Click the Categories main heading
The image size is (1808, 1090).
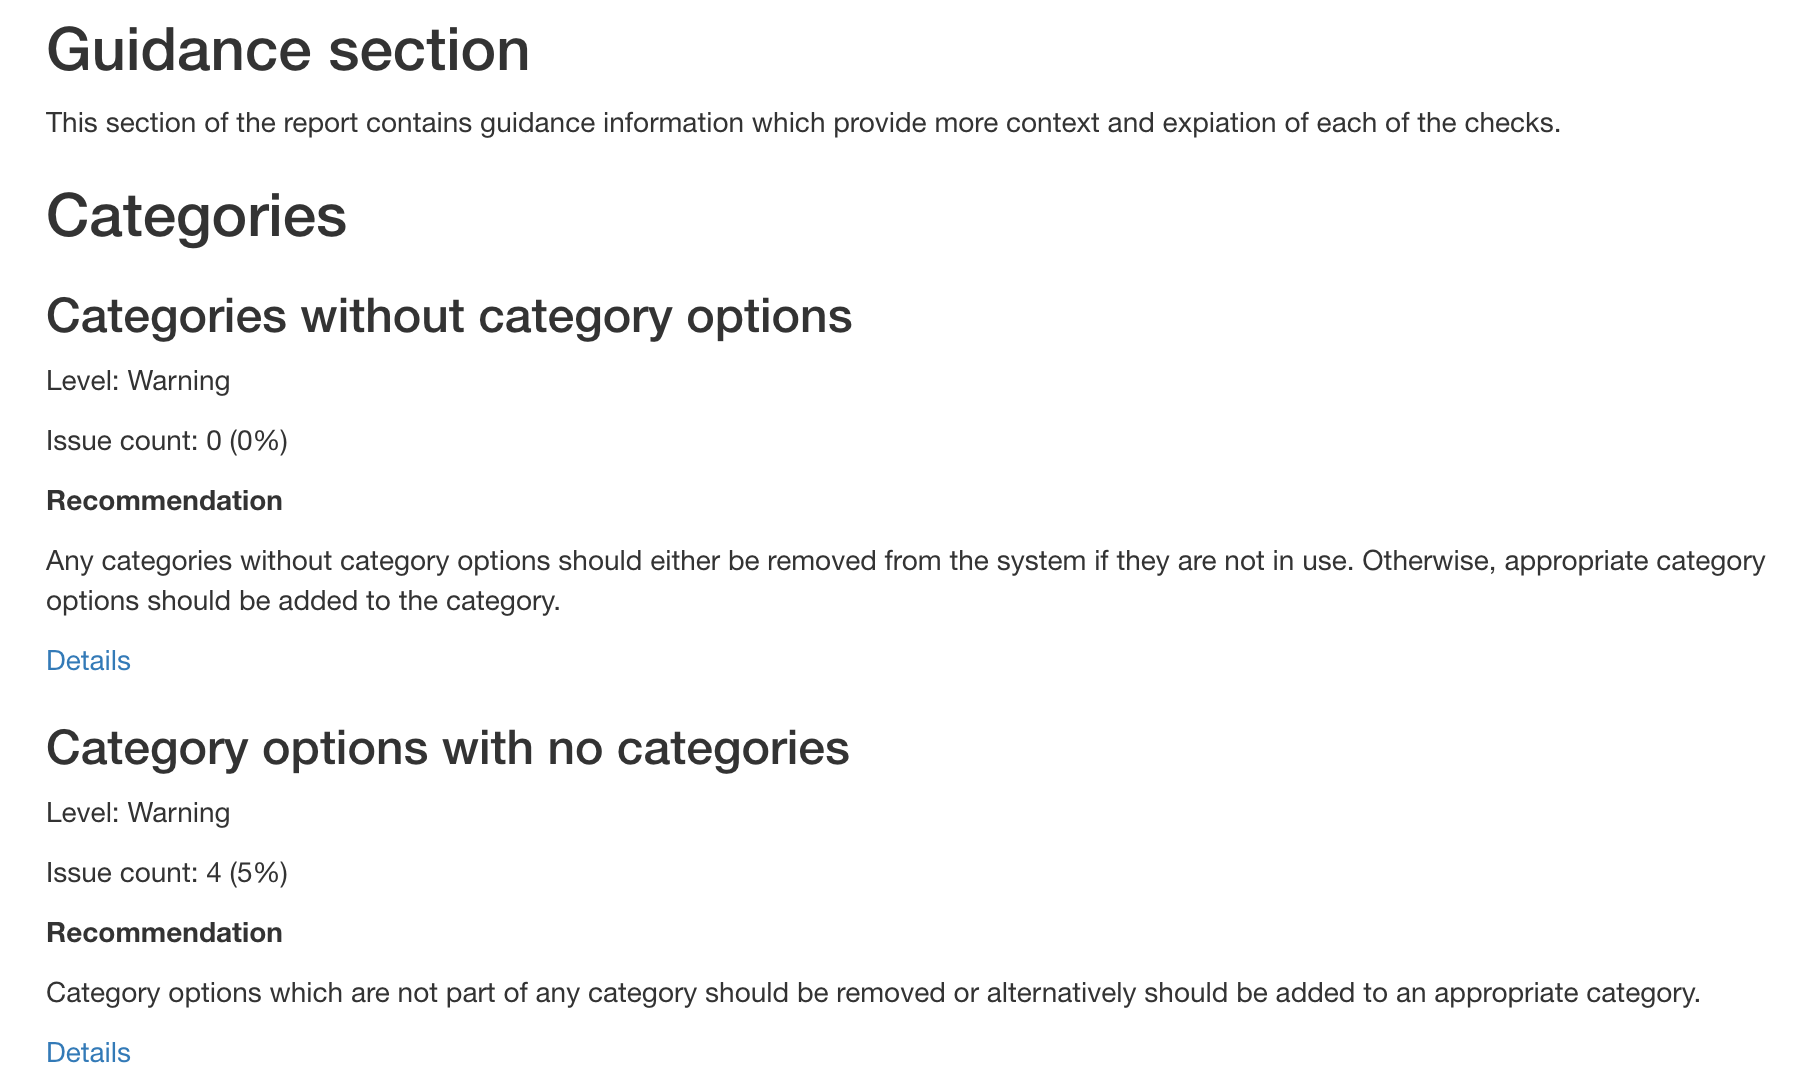pos(196,216)
